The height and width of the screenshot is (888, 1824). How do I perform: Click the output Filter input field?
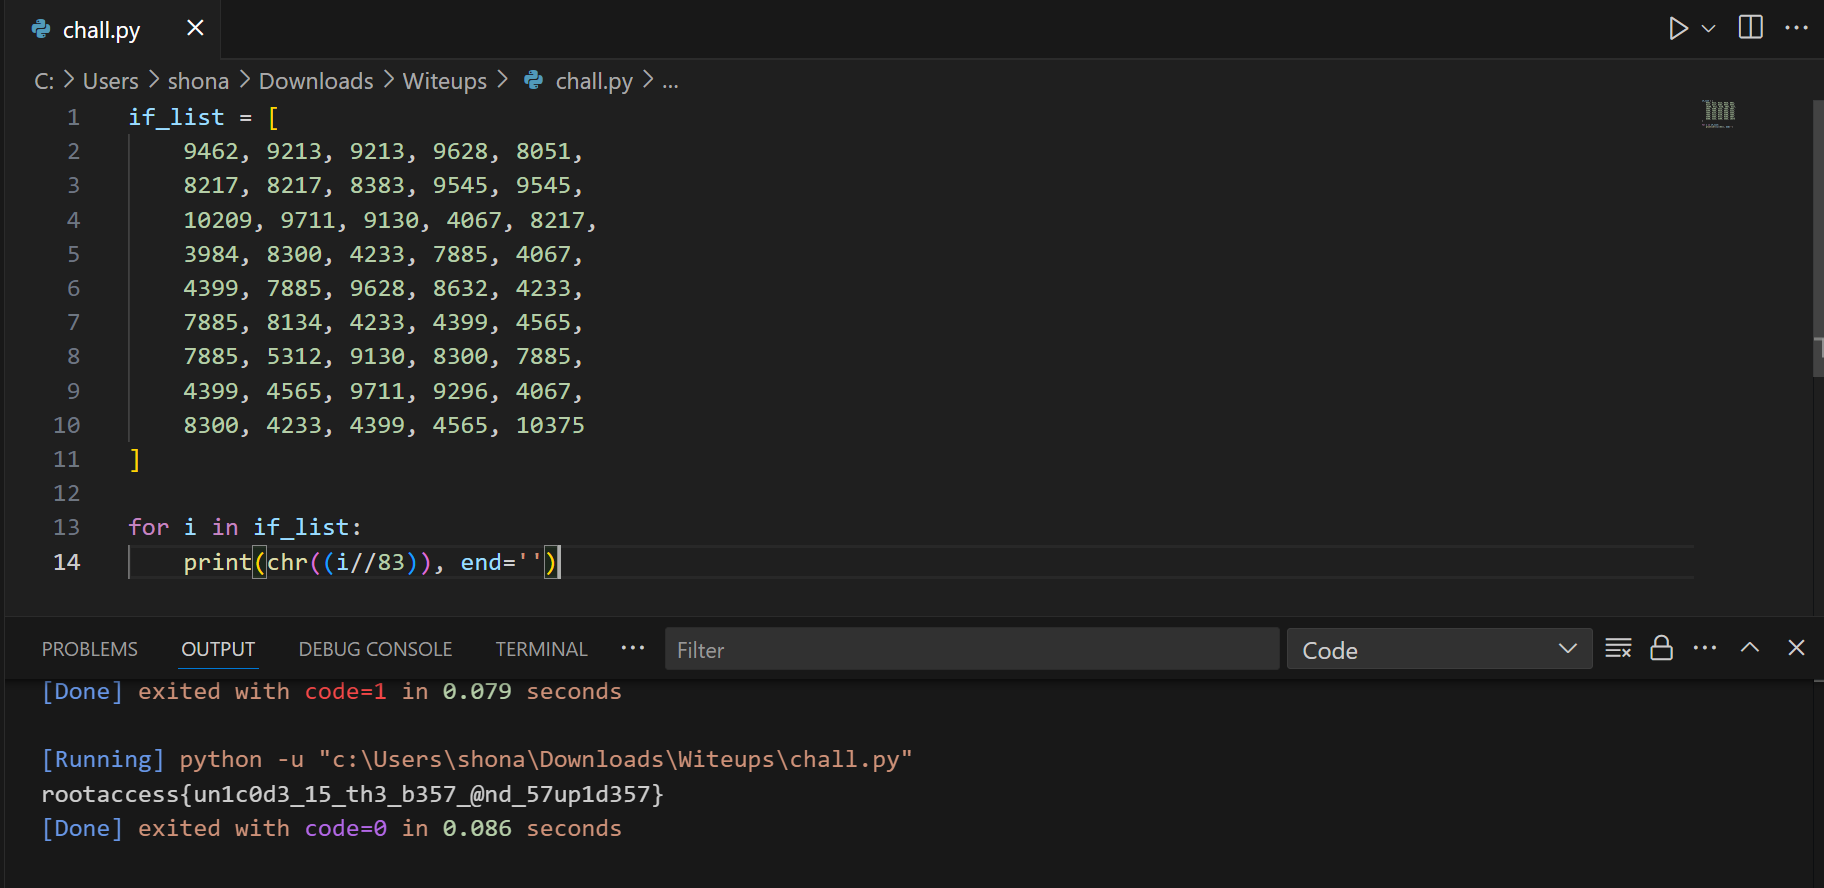[972, 649]
